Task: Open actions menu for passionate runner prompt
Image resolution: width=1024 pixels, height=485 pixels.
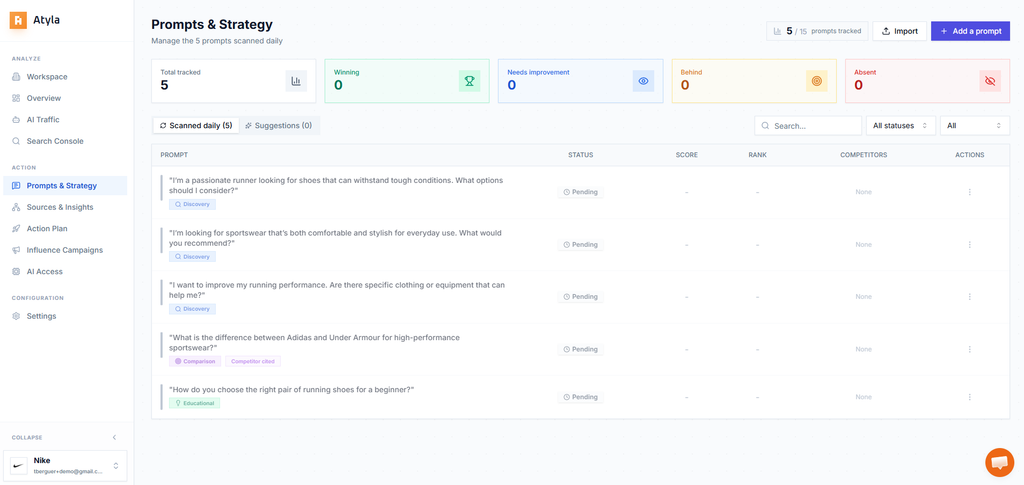Action: coord(969,192)
